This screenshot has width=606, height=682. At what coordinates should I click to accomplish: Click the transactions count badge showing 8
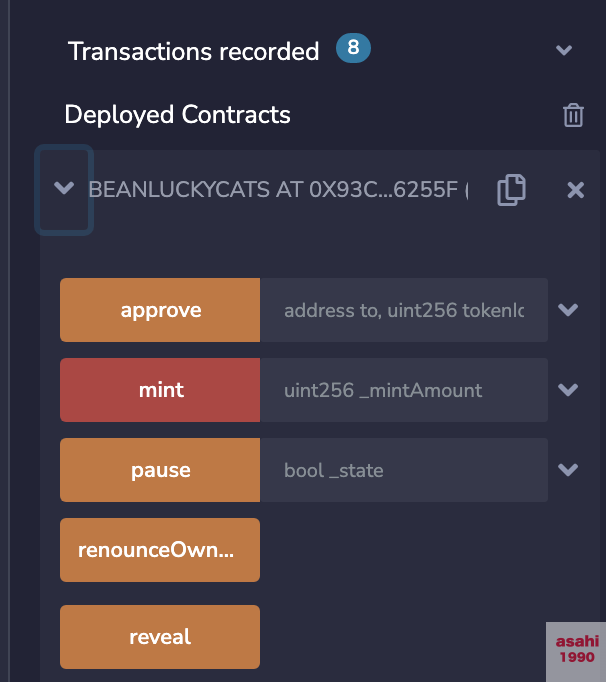(x=353, y=48)
